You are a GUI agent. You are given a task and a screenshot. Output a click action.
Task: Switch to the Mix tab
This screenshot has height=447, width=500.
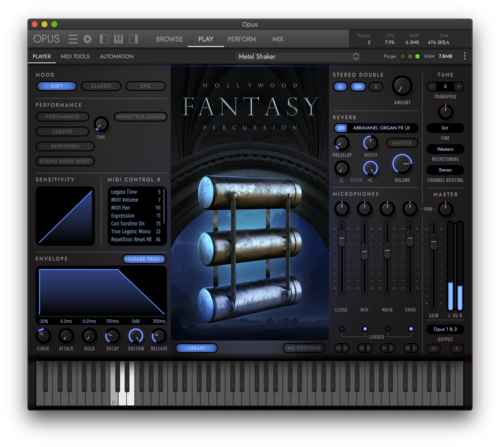click(x=277, y=39)
